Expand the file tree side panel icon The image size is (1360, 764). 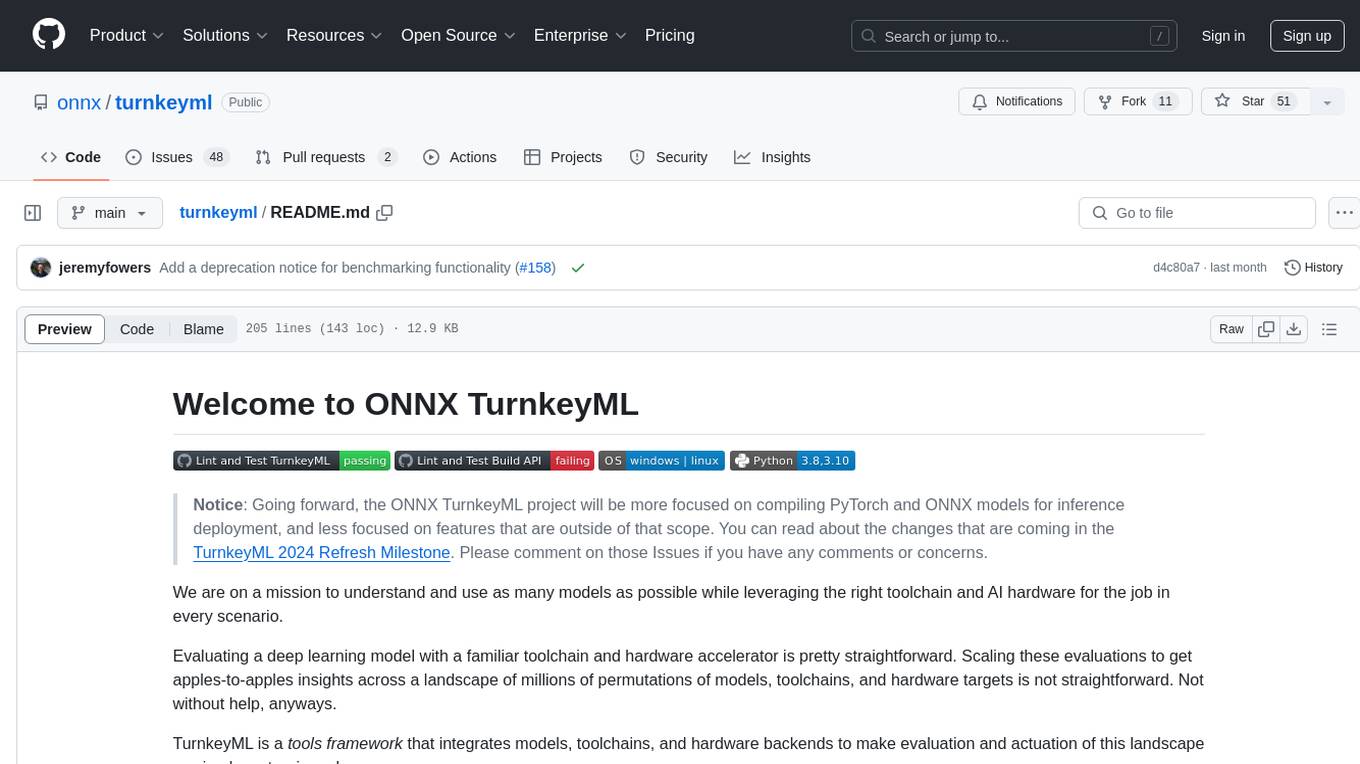(33, 213)
